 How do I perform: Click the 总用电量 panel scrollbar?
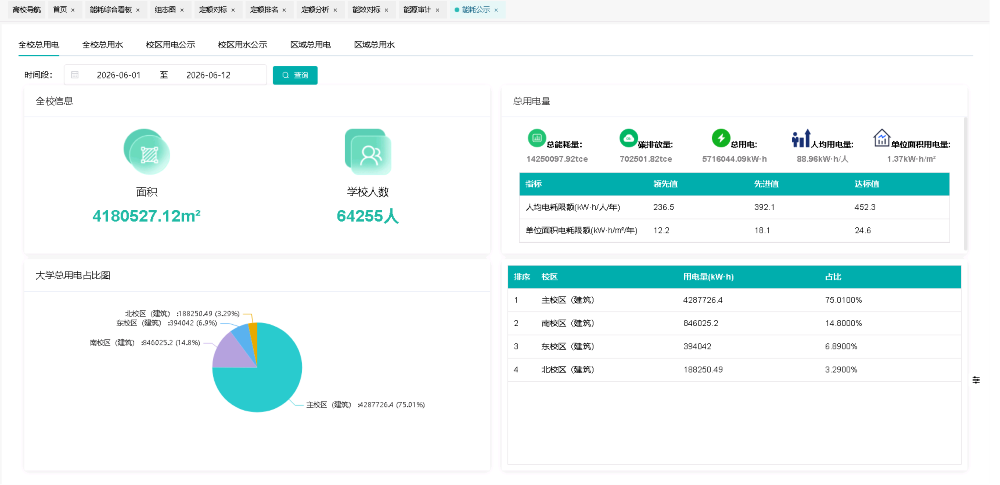(x=965, y=184)
